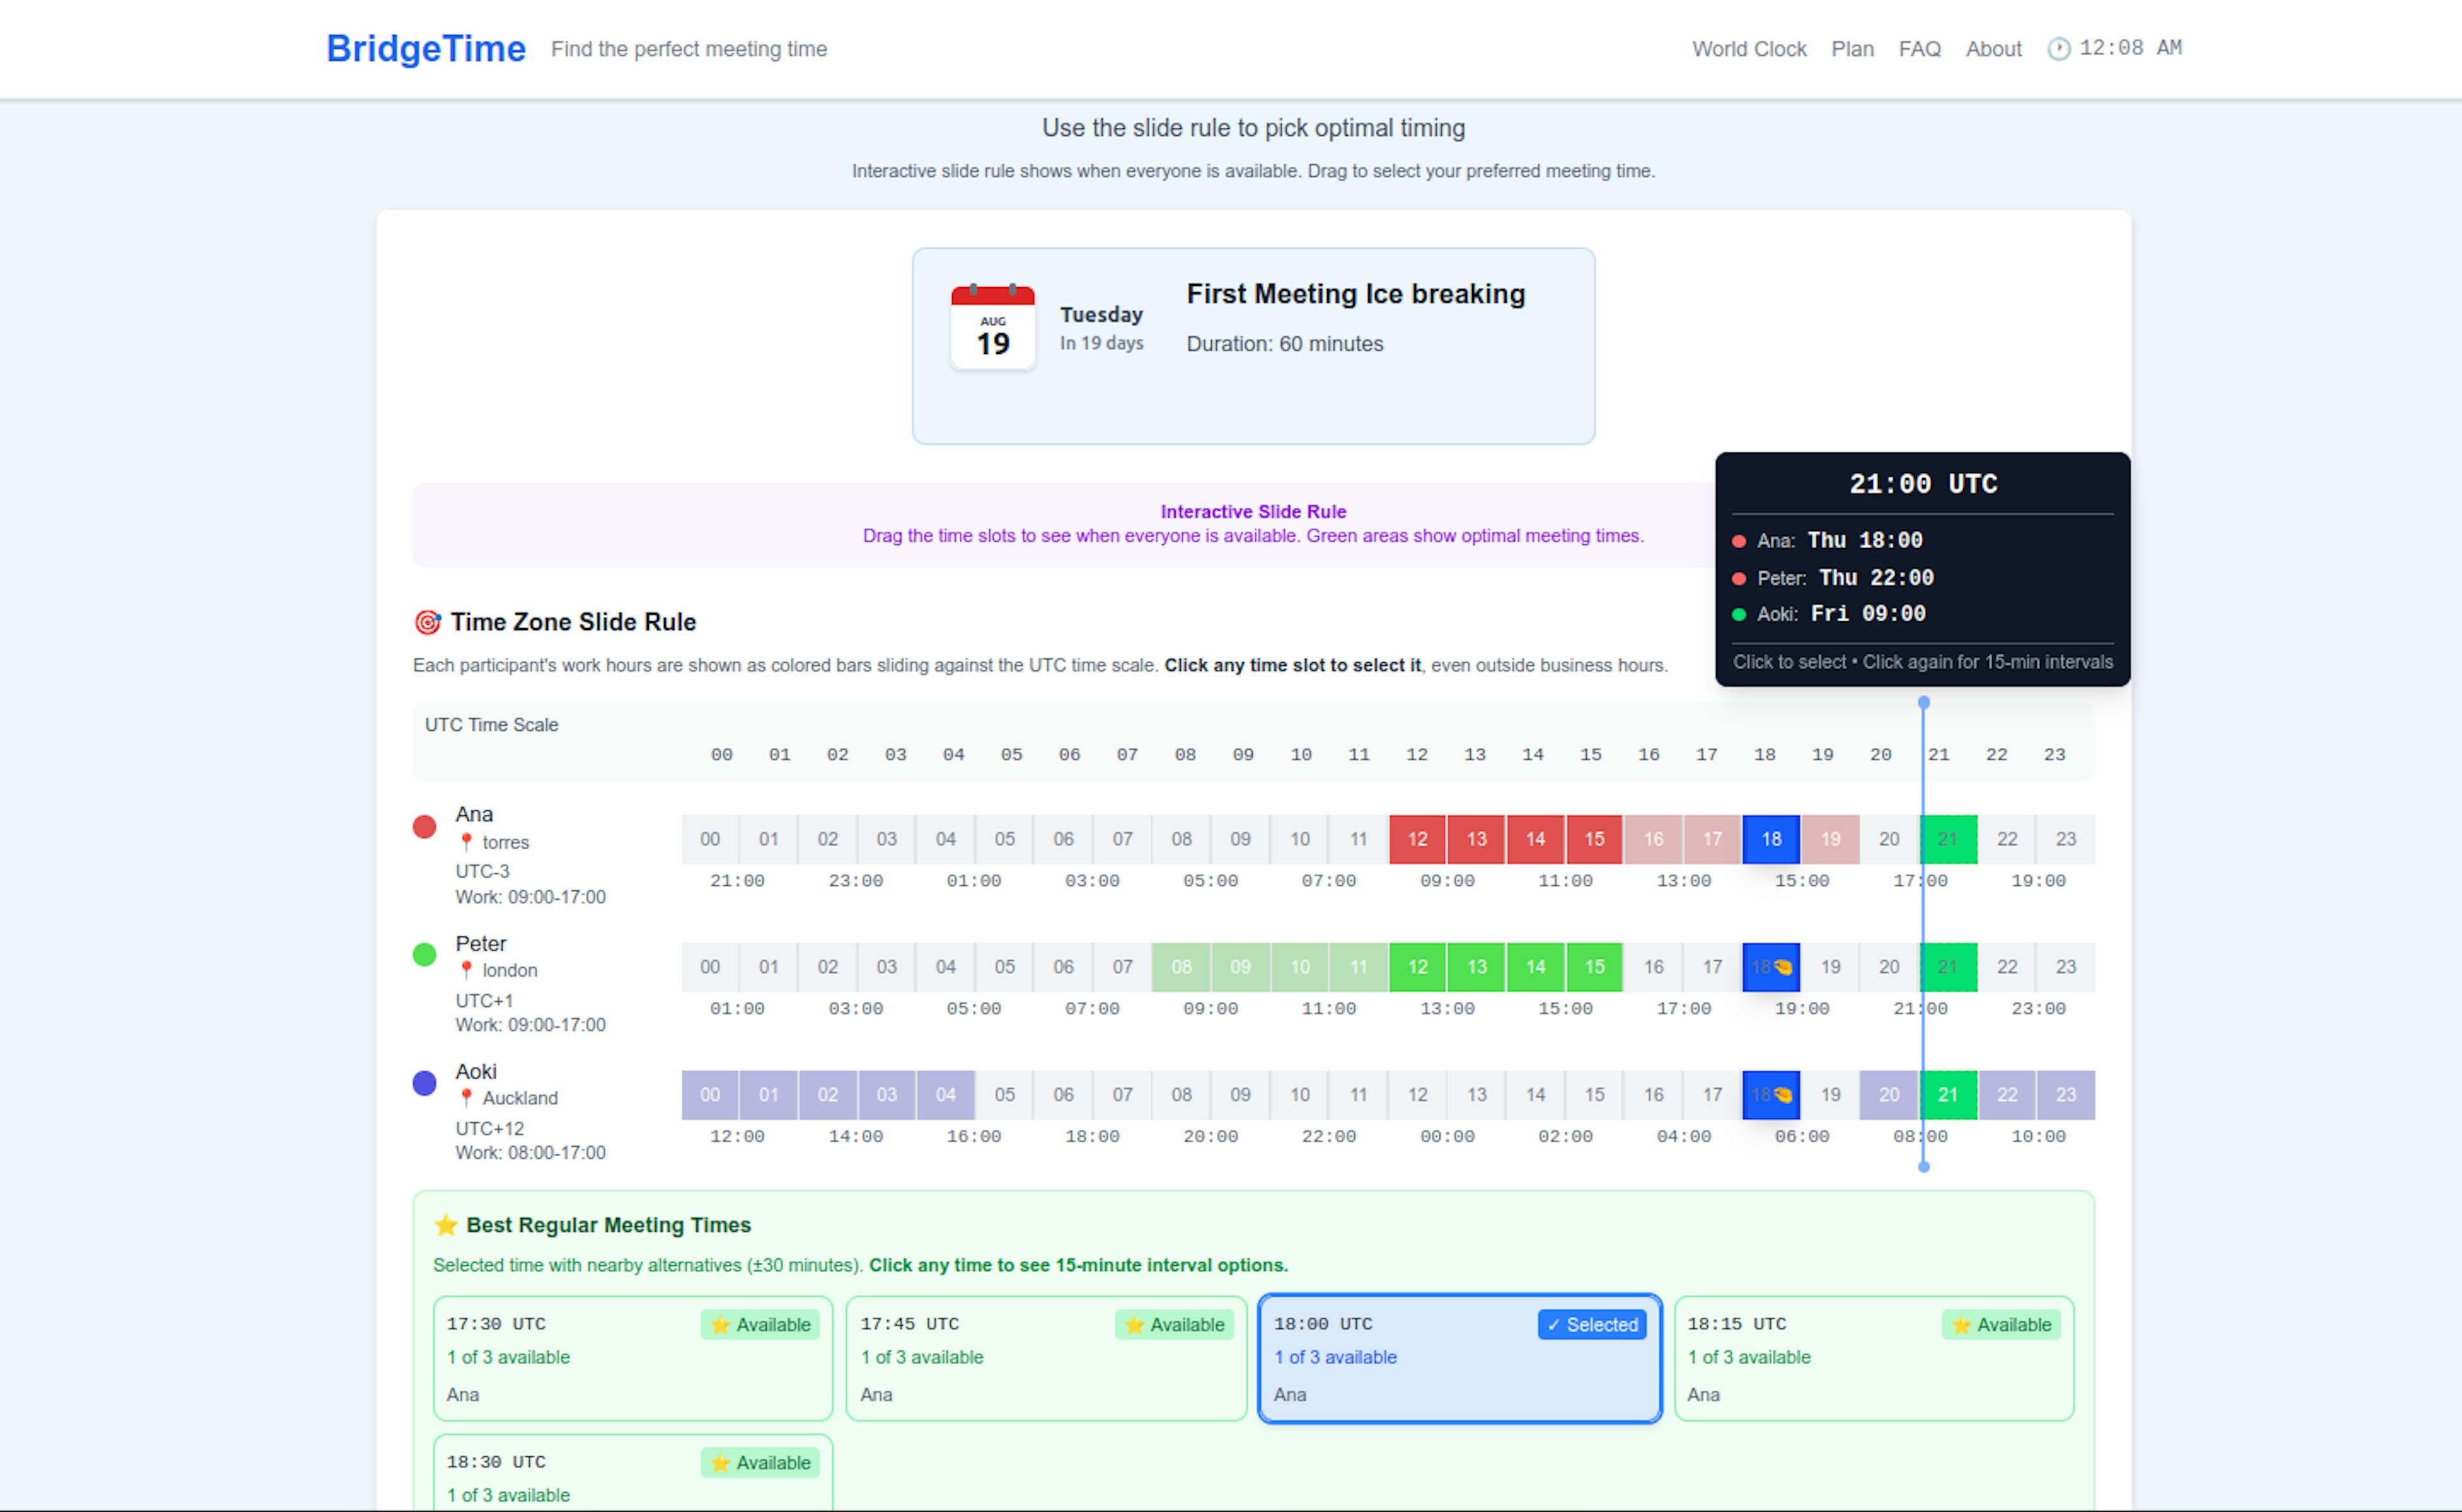
Task: Click the target icon next to Time Zone Slide Rule
Action: (428, 621)
